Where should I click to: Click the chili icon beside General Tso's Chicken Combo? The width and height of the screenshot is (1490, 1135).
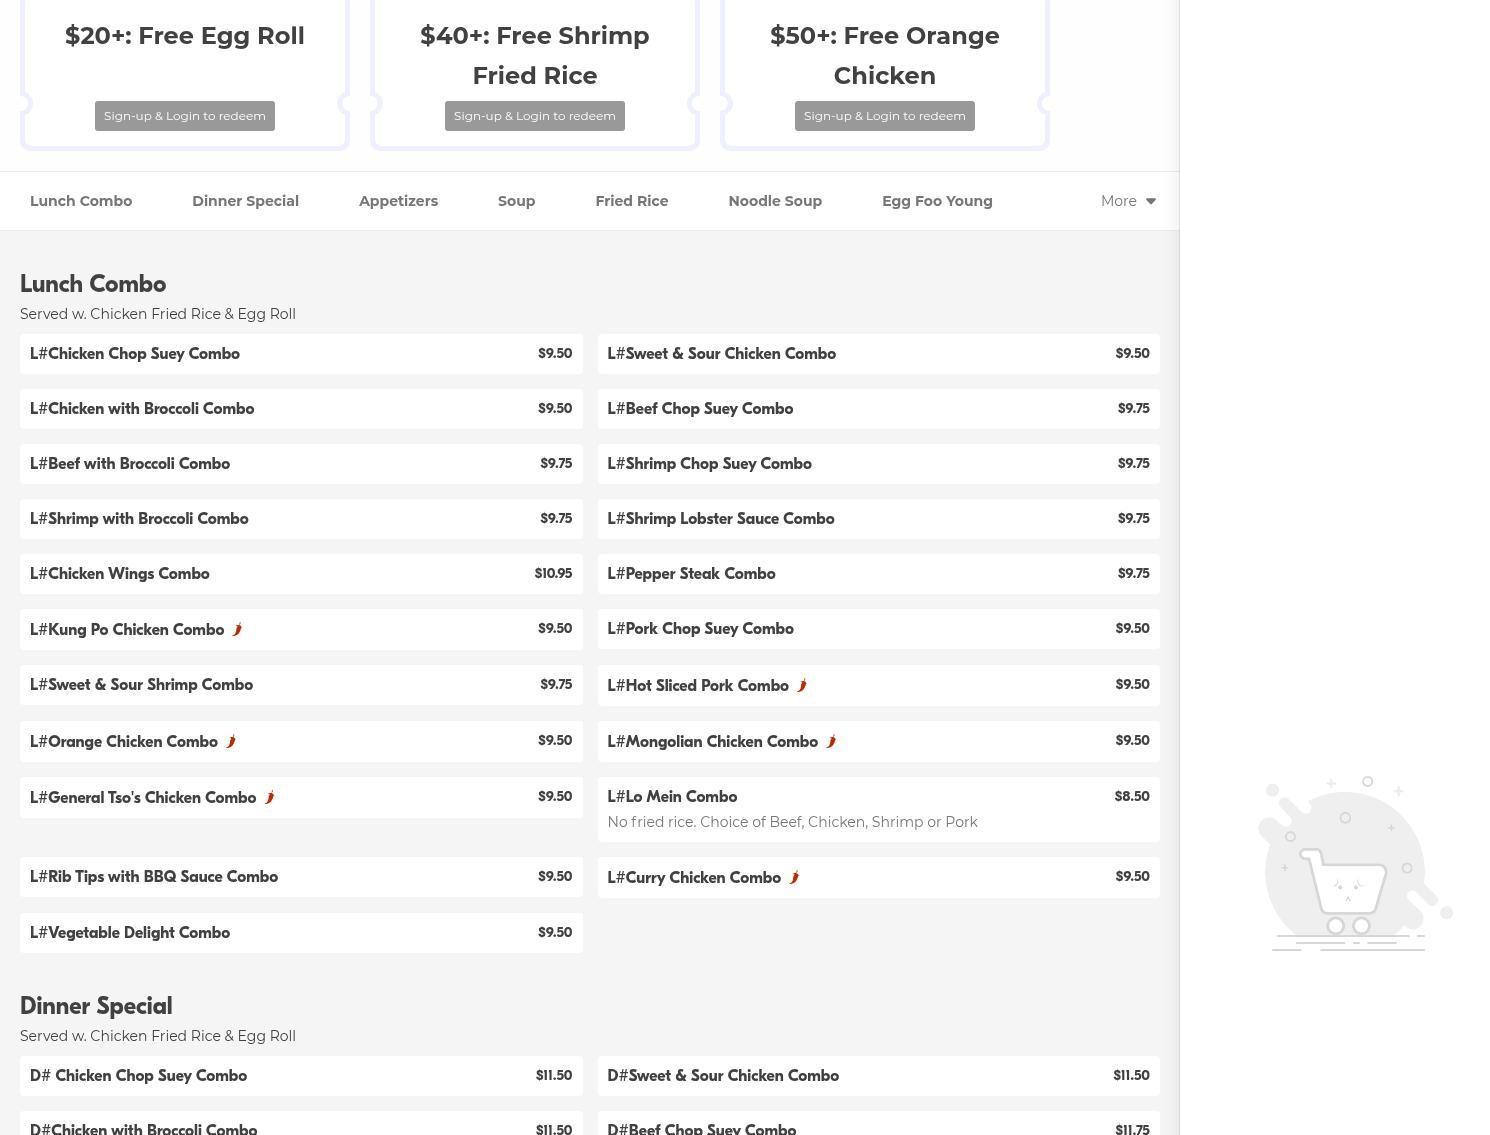pos(269,797)
